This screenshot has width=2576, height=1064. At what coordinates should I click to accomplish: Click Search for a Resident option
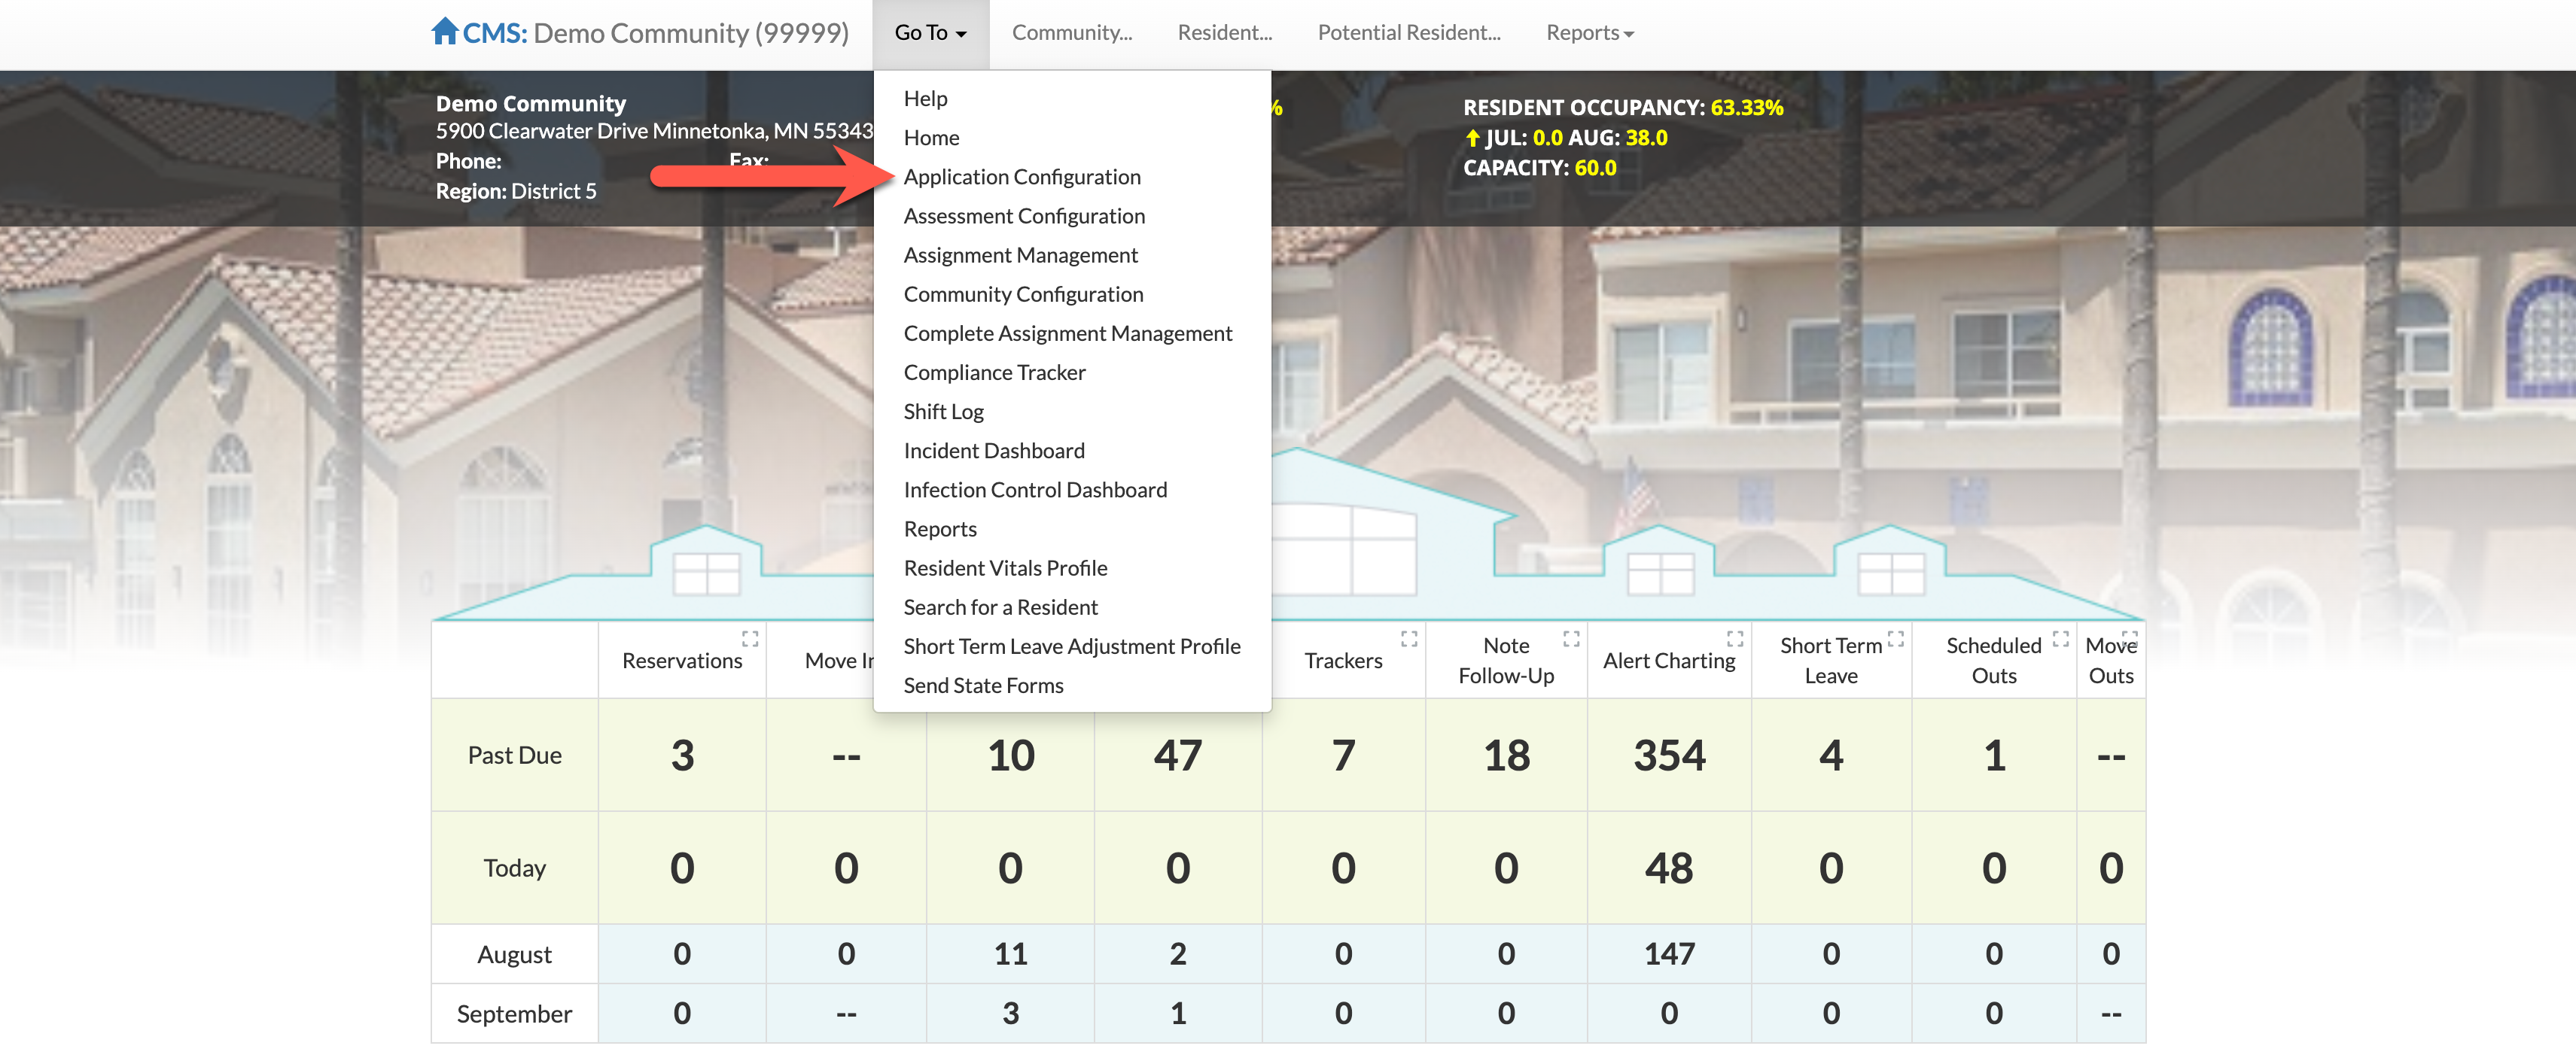[1000, 607]
